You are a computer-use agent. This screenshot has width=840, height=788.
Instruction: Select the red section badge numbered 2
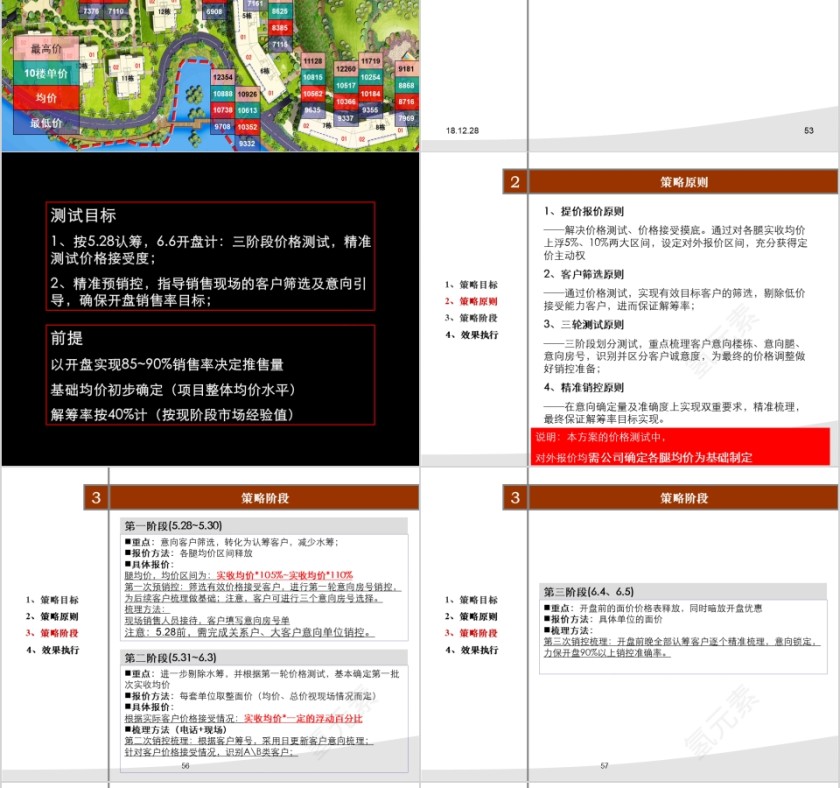(513, 181)
